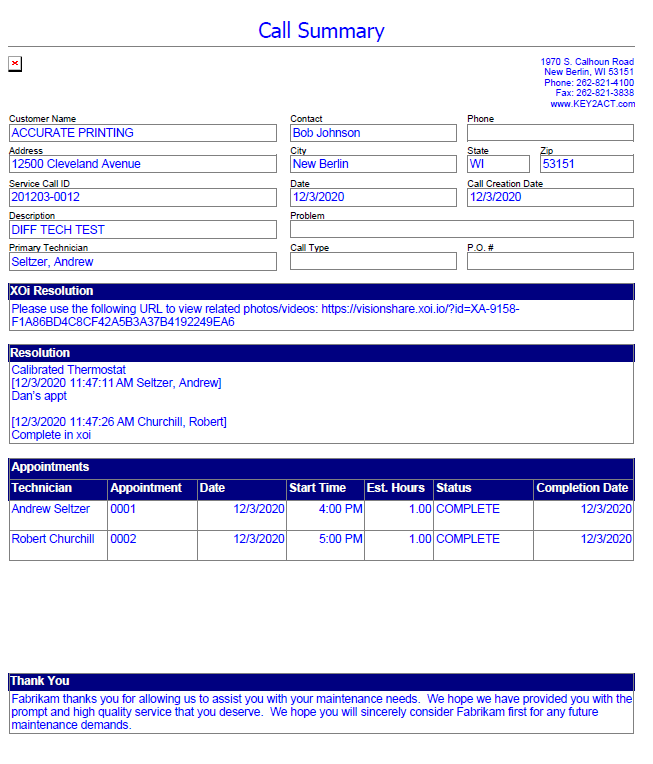Click the www.KEY2ACT.com website link
This screenshot has height=764, width=653.
pos(592,104)
